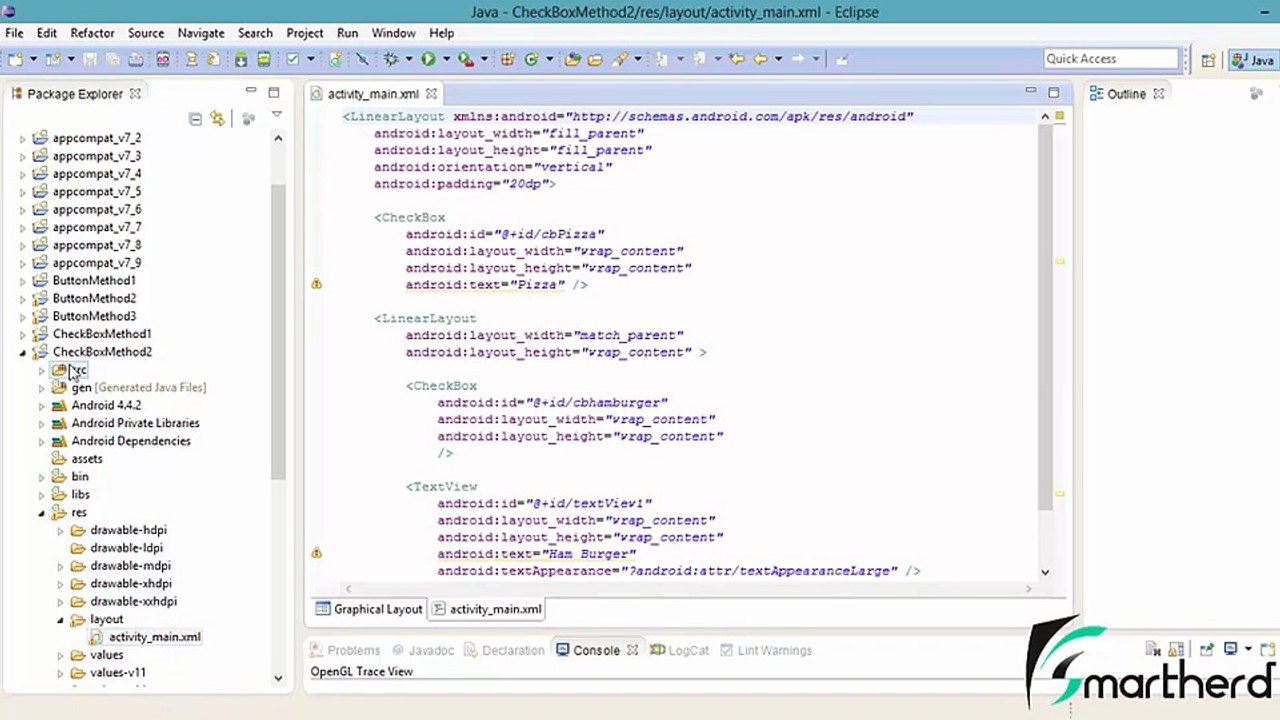Open the Debug dropdown arrow
The height and width of the screenshot is (720, 1280).
pyautogui.click(x=409, y=59)
